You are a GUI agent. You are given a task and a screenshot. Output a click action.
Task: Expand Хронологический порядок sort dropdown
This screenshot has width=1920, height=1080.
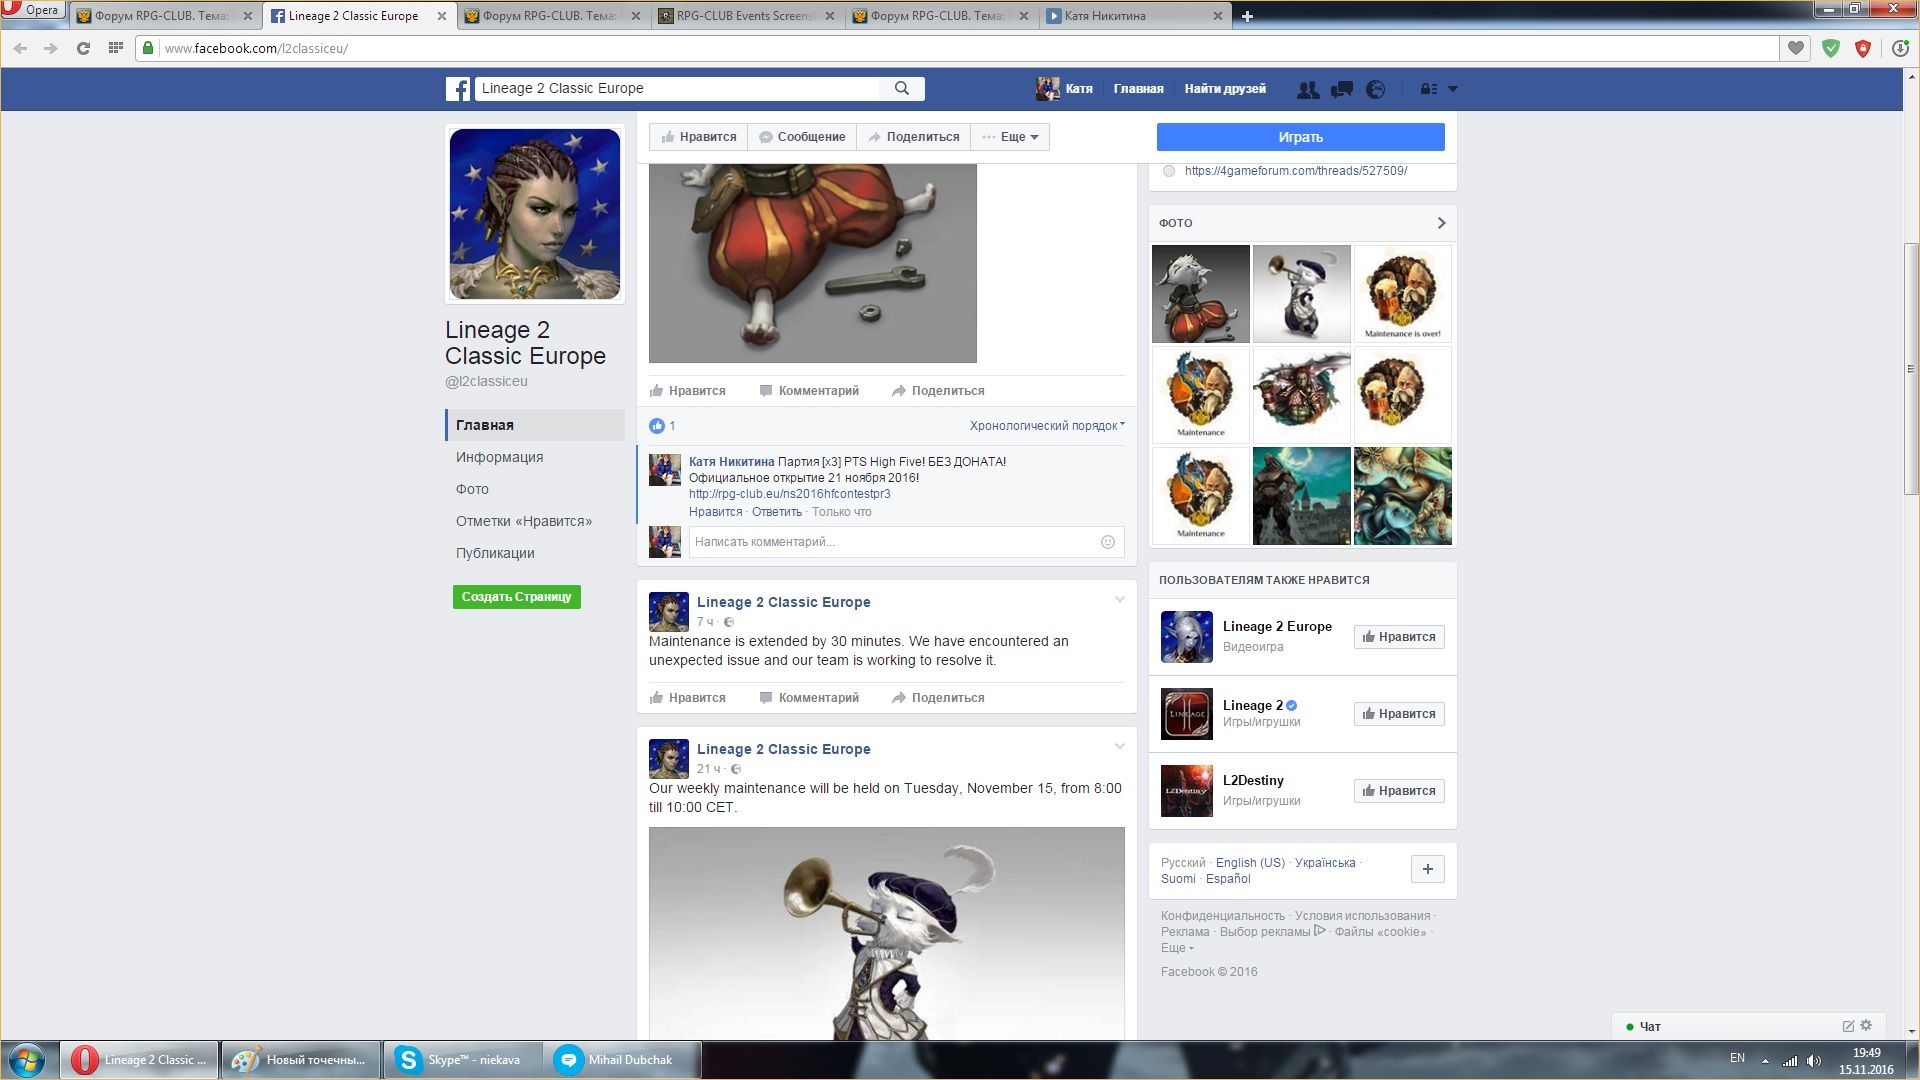pos(1046,426)
